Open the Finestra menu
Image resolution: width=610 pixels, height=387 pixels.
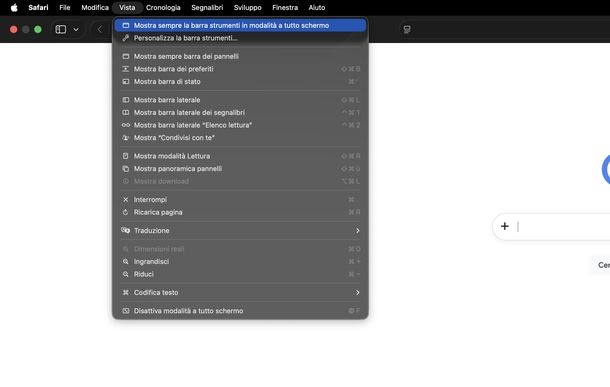tap(285, 8)
